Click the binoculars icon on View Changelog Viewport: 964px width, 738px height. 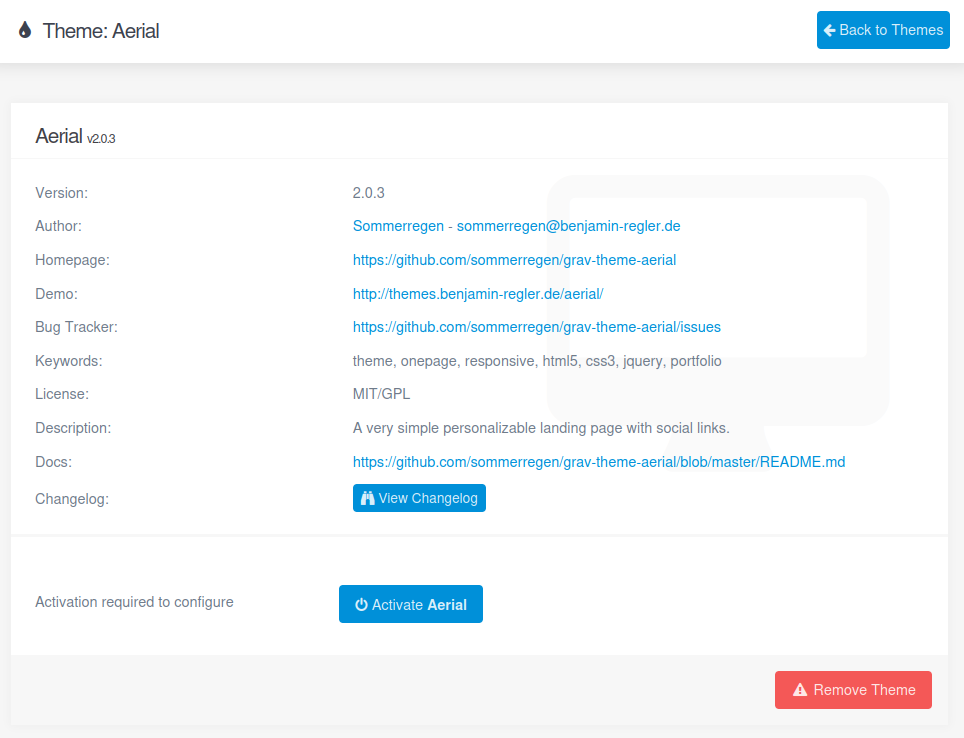(x=367, y=498)
